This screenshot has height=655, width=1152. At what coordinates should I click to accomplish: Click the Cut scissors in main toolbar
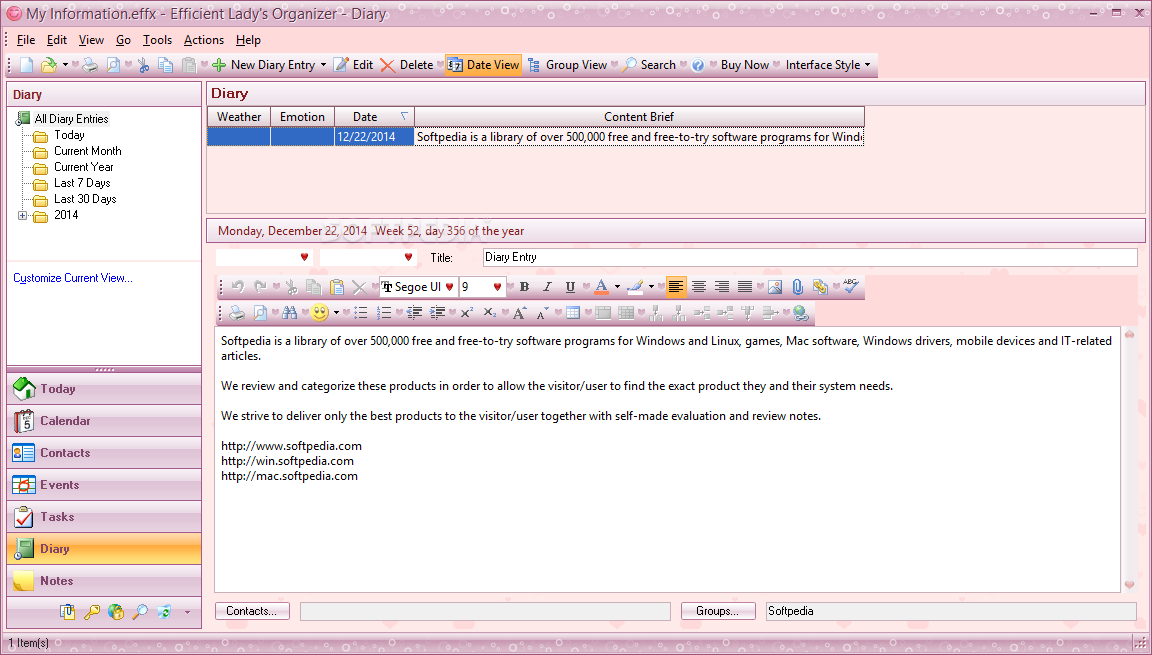coord(144,65)
